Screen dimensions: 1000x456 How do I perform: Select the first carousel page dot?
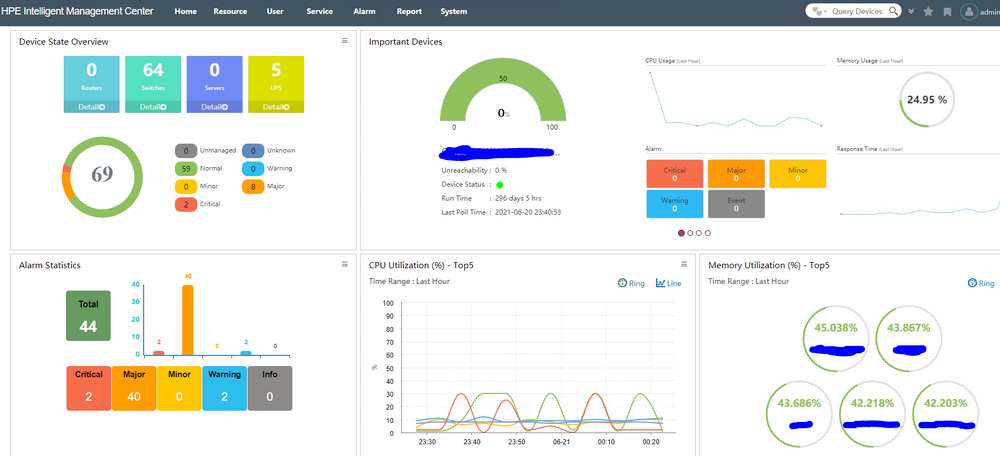point(681,233)
